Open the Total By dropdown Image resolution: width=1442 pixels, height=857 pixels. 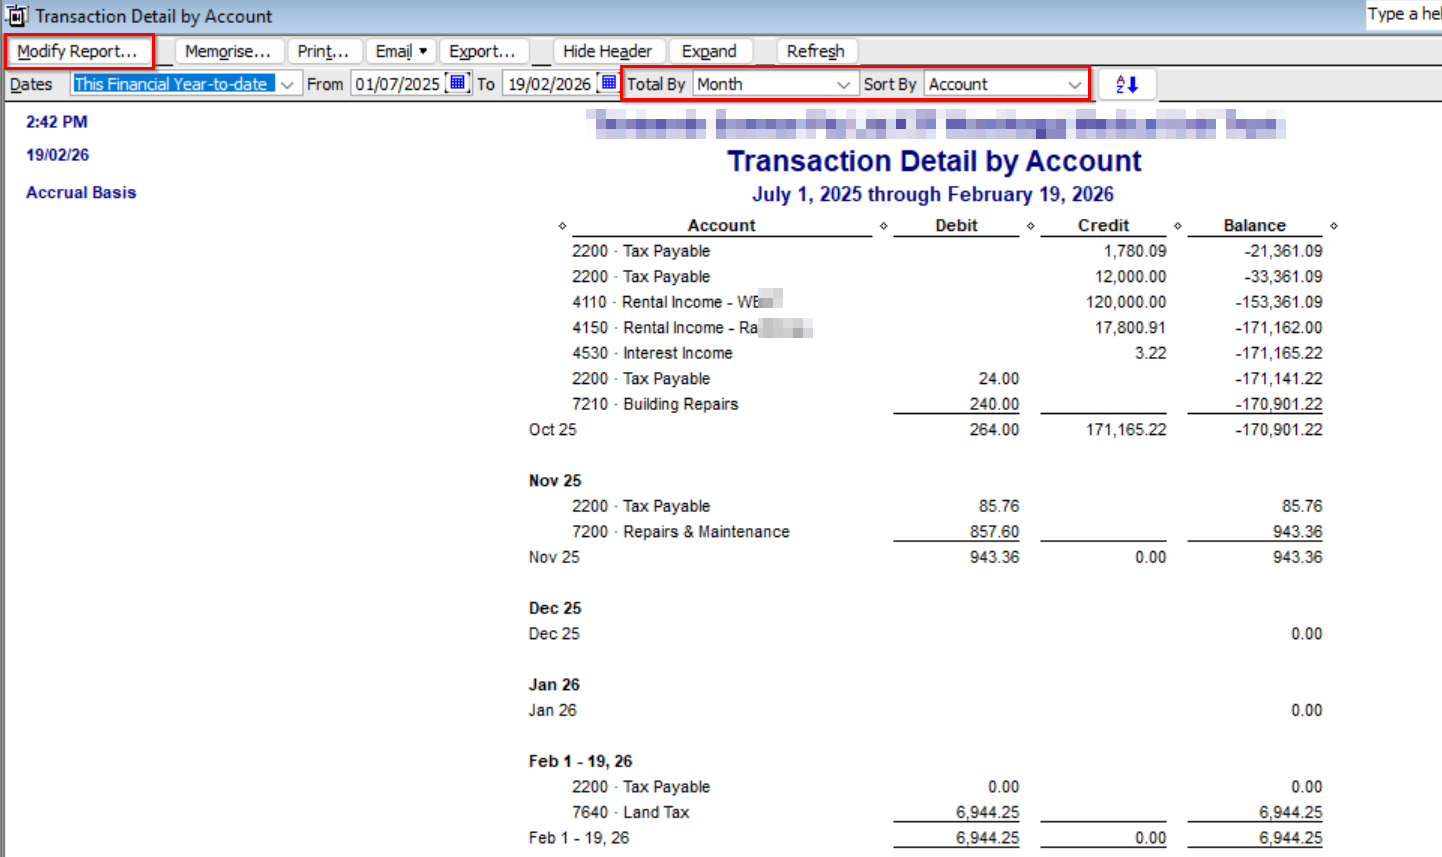843,84
